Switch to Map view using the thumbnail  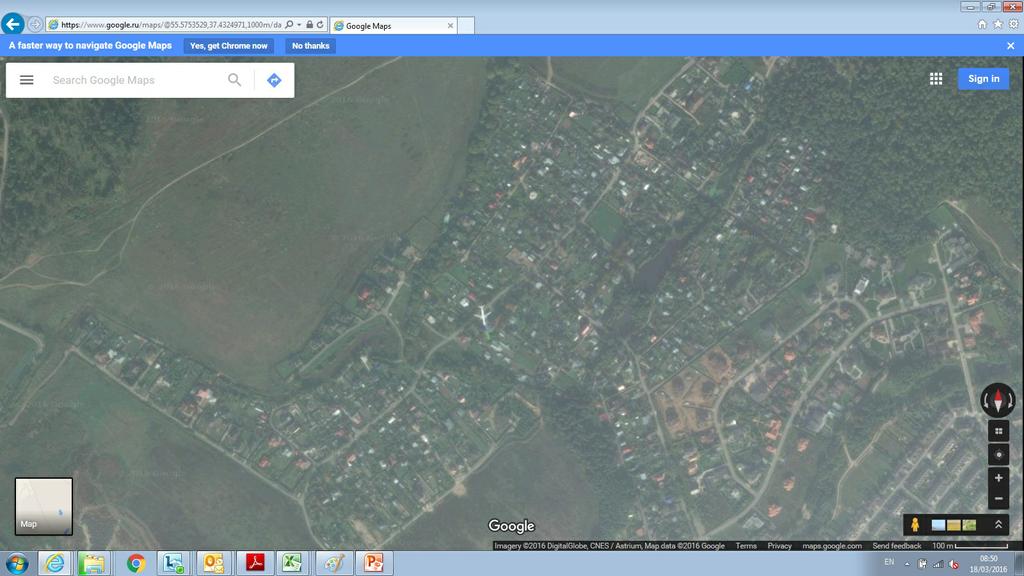[x=44, y=506]
